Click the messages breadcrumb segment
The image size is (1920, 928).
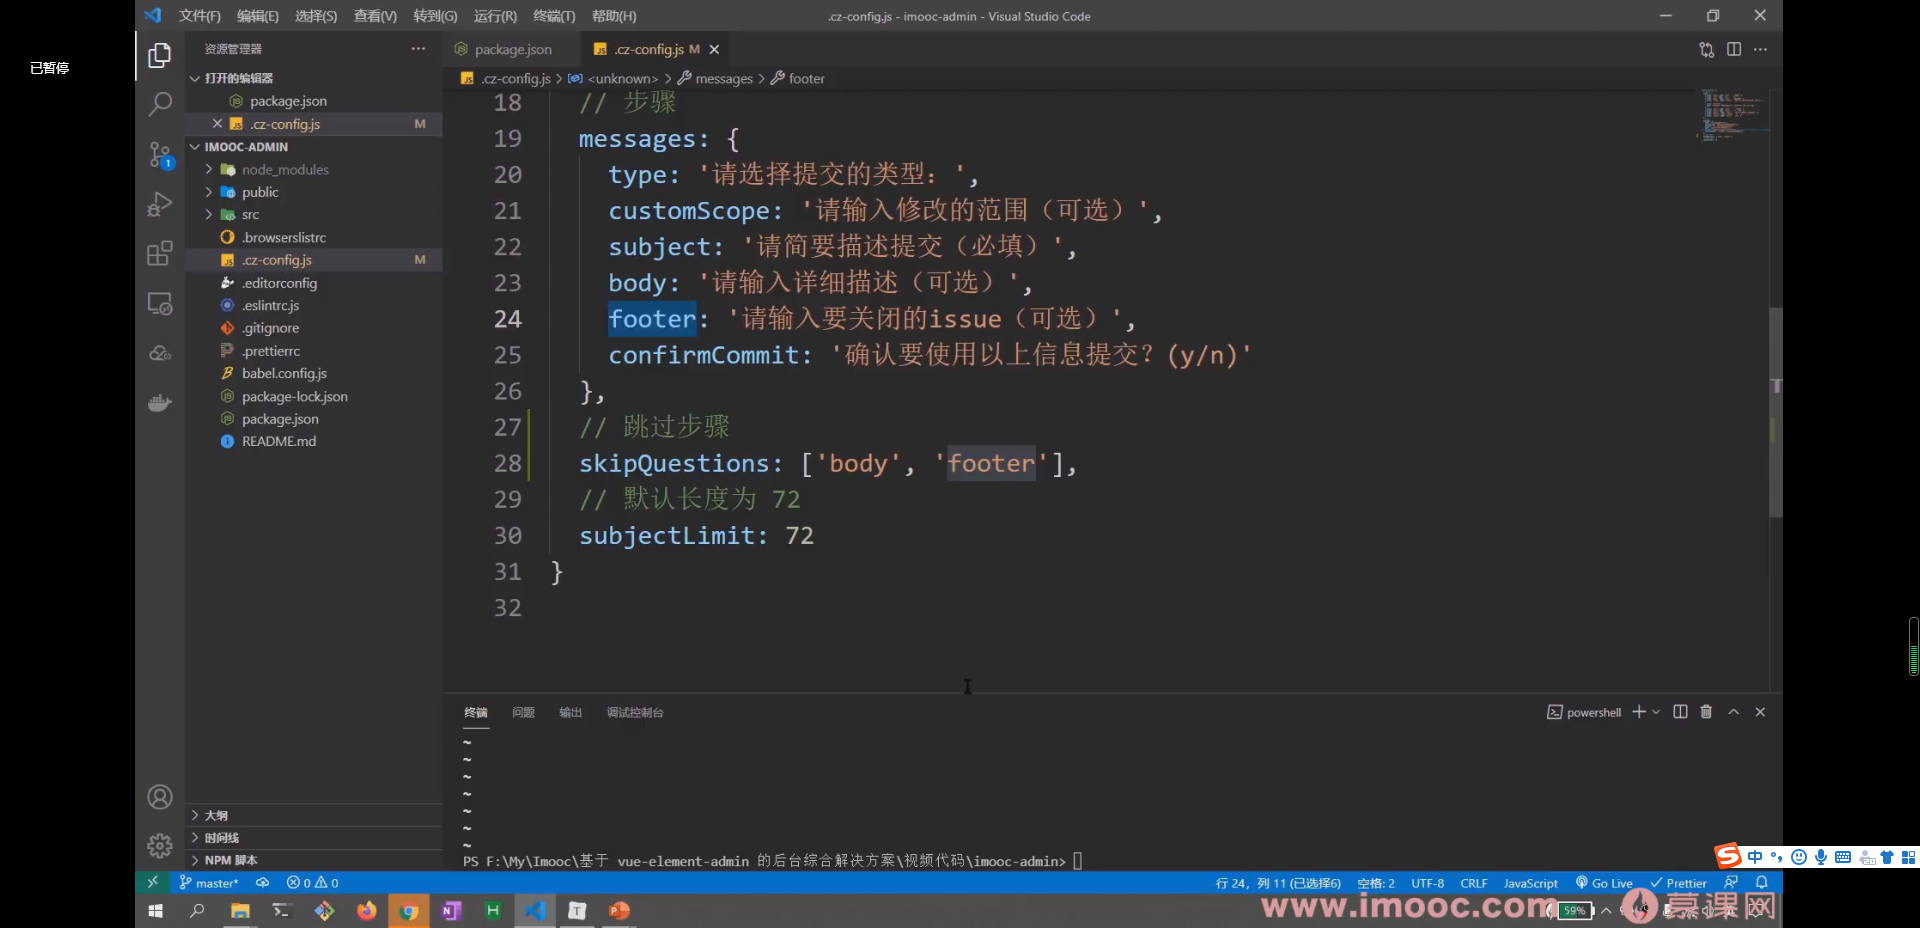[x=724, y=79]
